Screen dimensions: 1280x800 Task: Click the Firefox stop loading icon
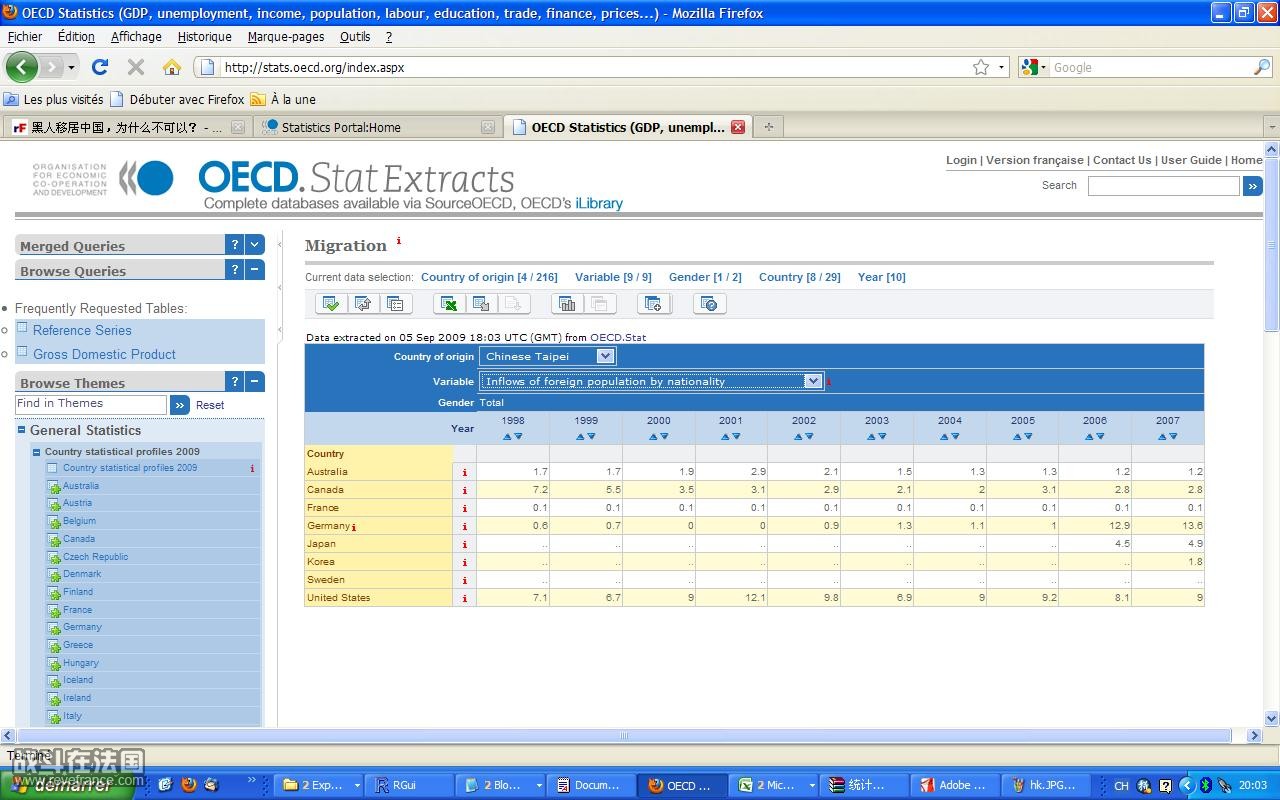click(136, 67)
